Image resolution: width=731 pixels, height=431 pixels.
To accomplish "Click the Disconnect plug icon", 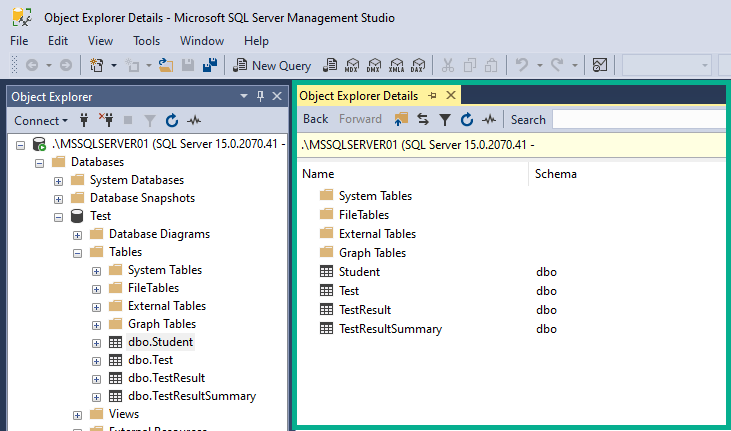I will click(106, 120).
